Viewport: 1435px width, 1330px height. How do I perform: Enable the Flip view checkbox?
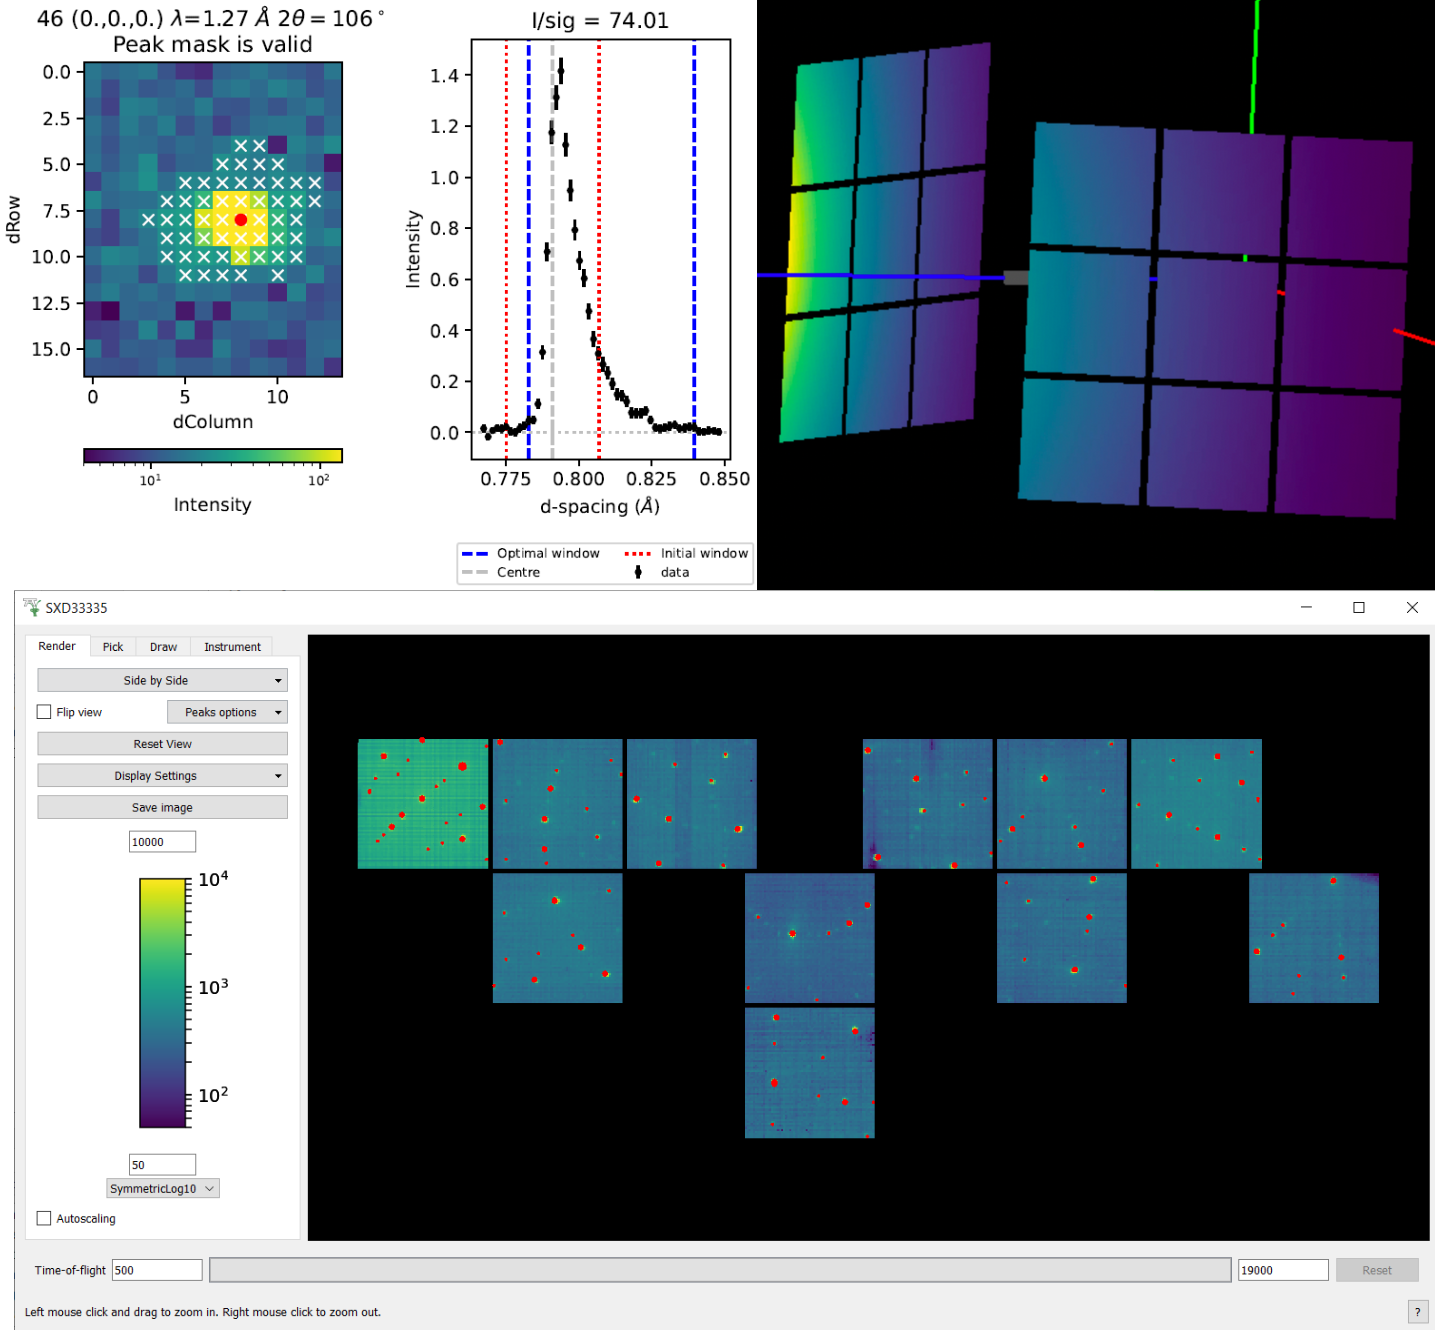pos(44,712)
